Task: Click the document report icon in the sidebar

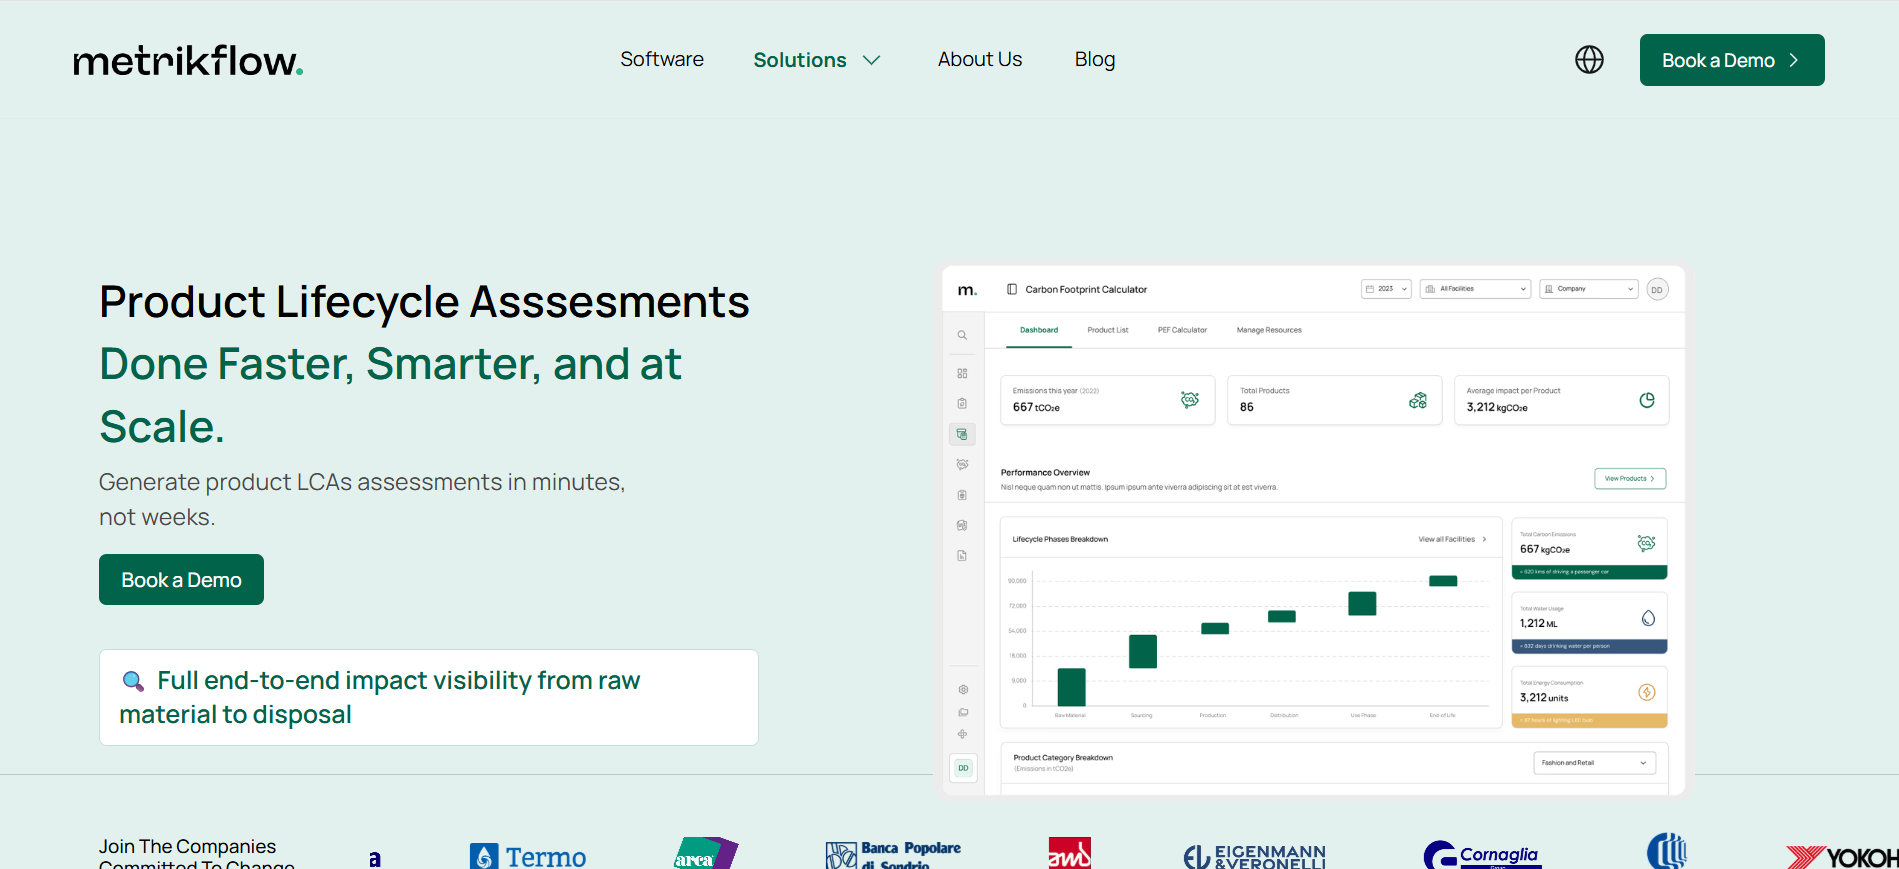Action: 962,556
